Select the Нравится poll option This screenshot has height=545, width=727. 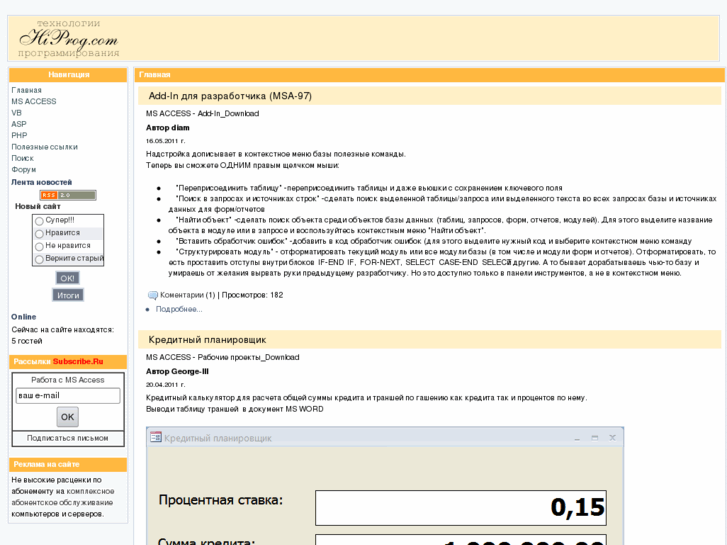point(39,233)
